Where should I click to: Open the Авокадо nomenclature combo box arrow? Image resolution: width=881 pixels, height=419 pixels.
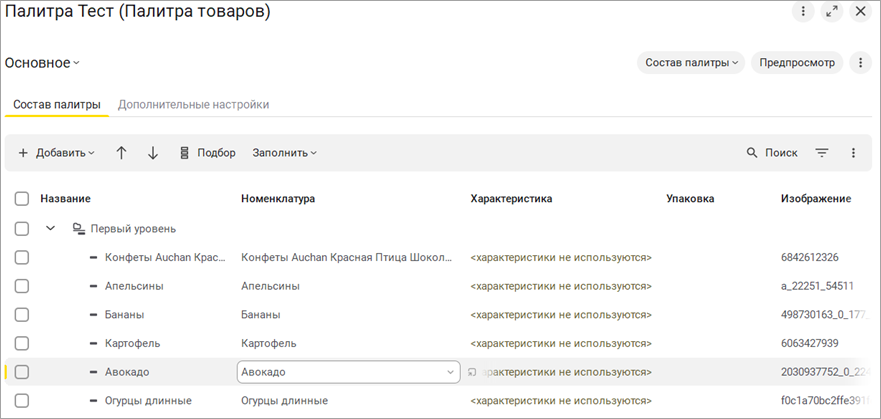pyautogui.click(x=450, y=372)
